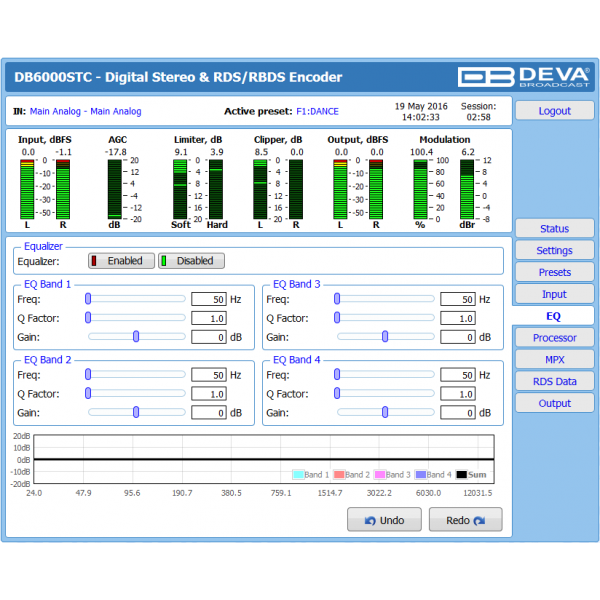Screen dimensions: 600x600
Task: Go to the Input page
Action: 554,294
